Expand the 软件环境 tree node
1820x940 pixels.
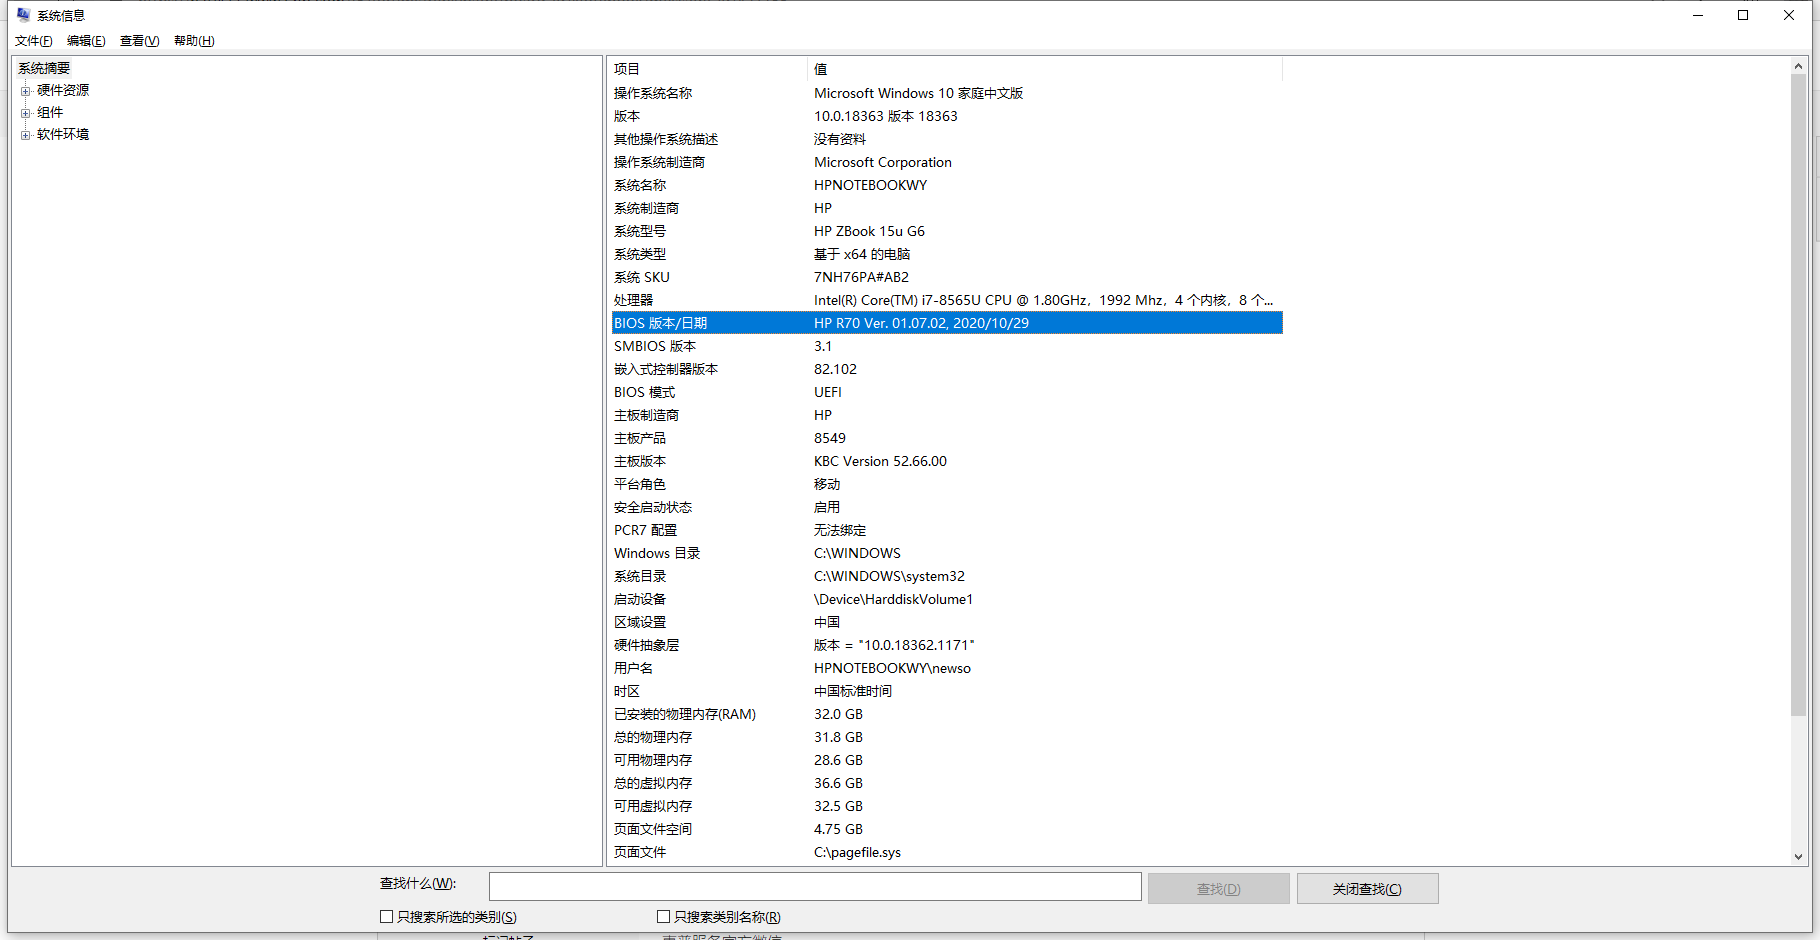[x=25, y=134]
